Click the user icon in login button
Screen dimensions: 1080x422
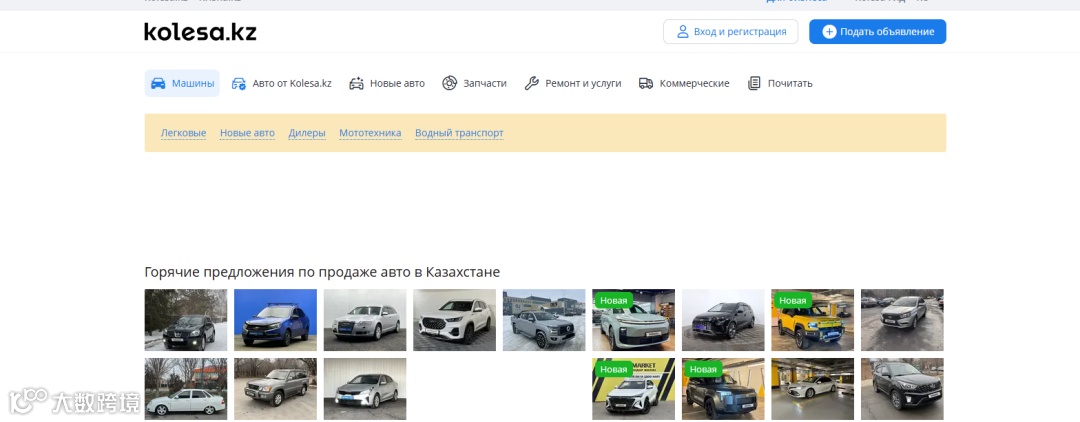pos(683,32)
